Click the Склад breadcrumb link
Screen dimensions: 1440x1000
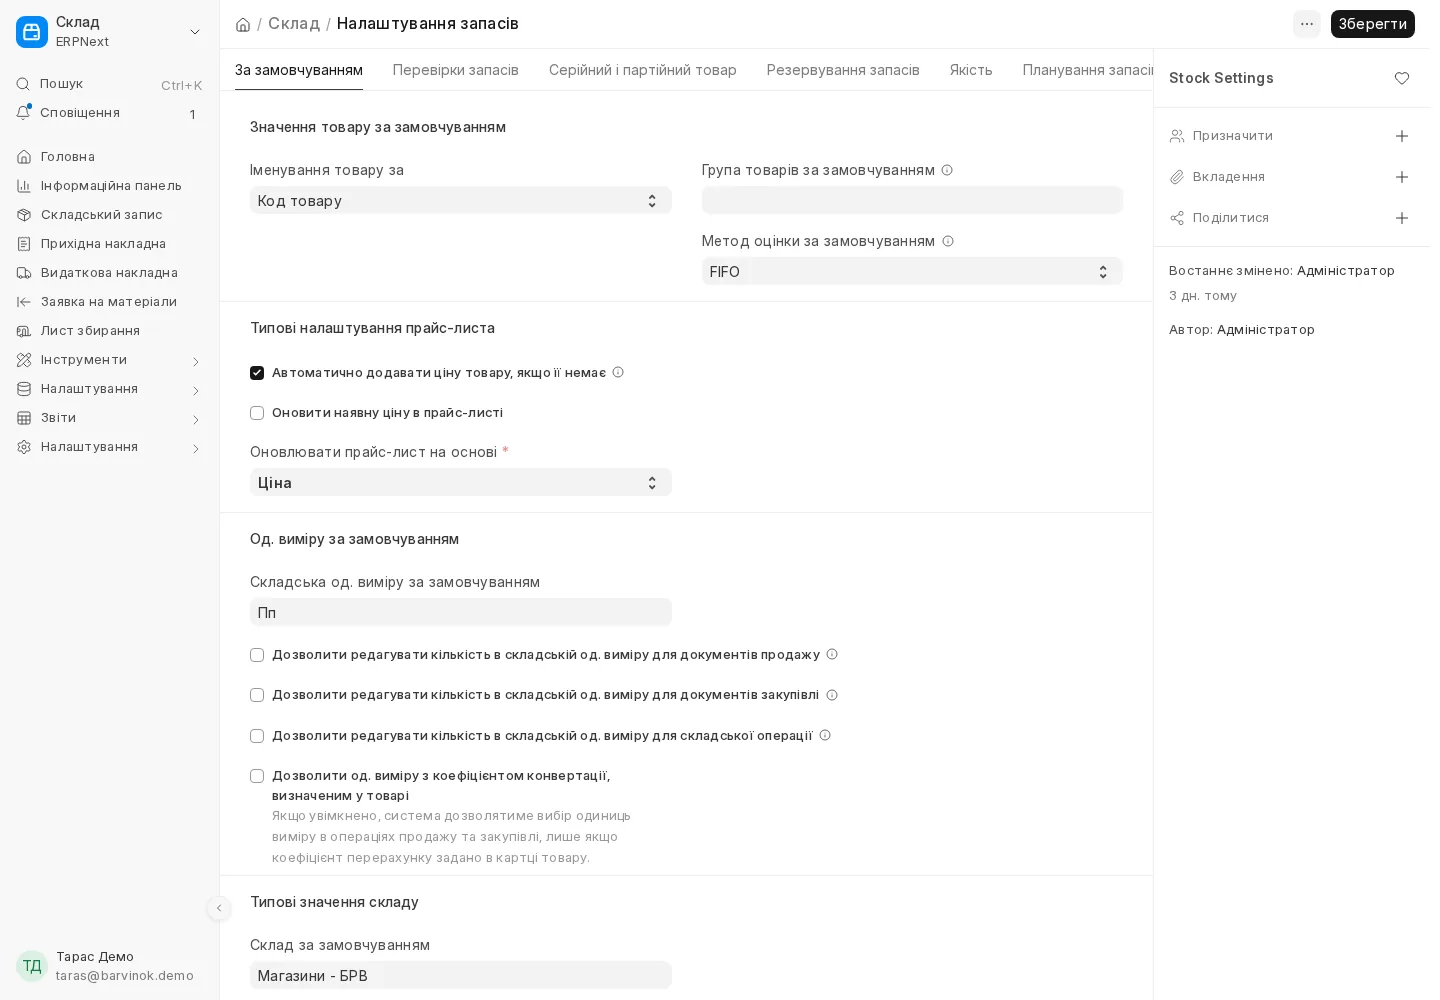(x=294, y=23)
